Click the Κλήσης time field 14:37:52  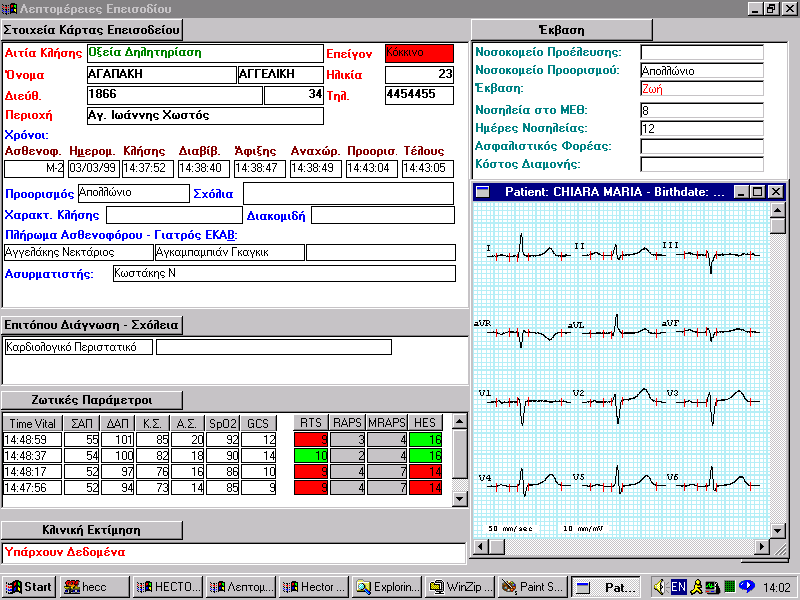(x=148, y=168)
